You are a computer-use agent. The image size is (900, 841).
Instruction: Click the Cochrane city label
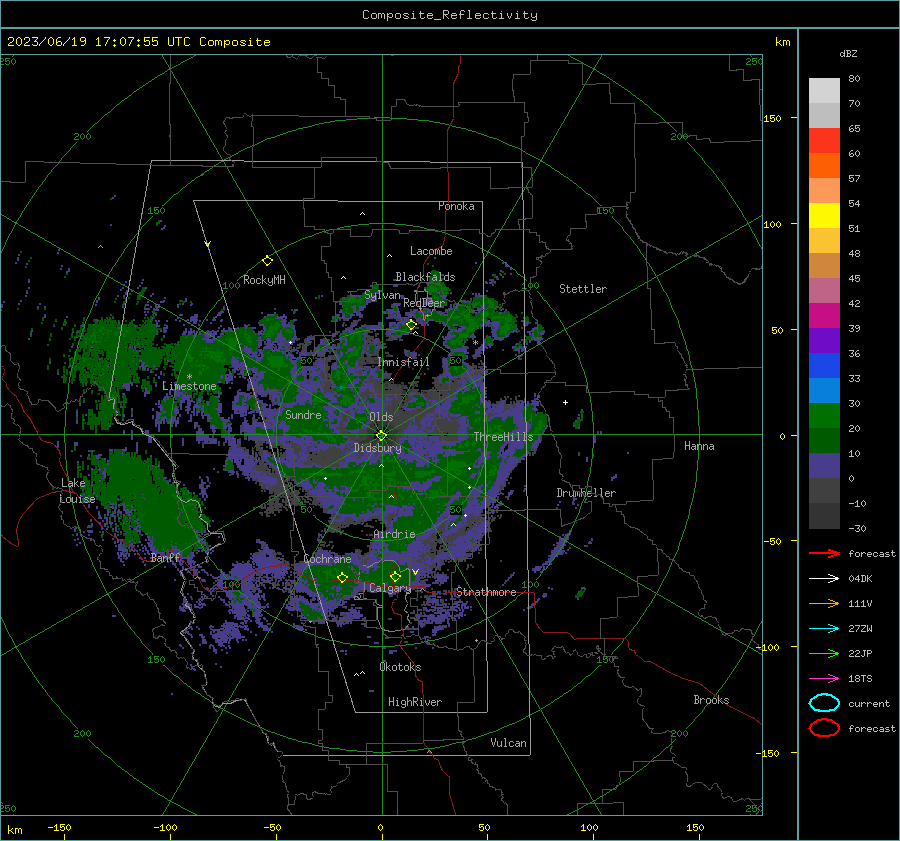(x=327, y=559)
